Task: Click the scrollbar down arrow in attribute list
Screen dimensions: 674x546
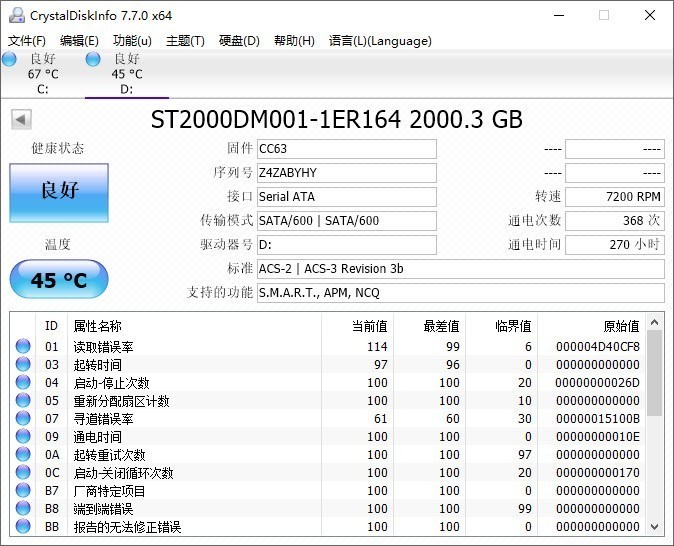Action: point(655,527)
